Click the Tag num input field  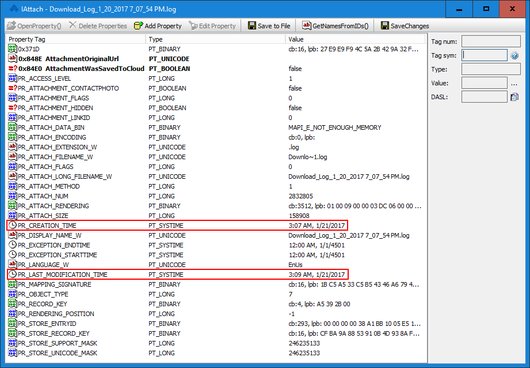pyautogui.click(x=491, y=42)
